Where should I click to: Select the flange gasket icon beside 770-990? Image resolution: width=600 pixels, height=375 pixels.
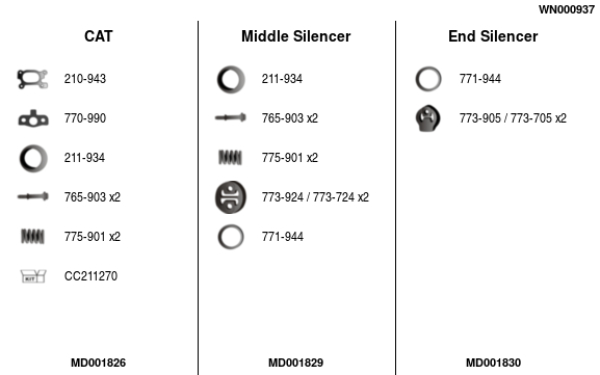(33, 118)
